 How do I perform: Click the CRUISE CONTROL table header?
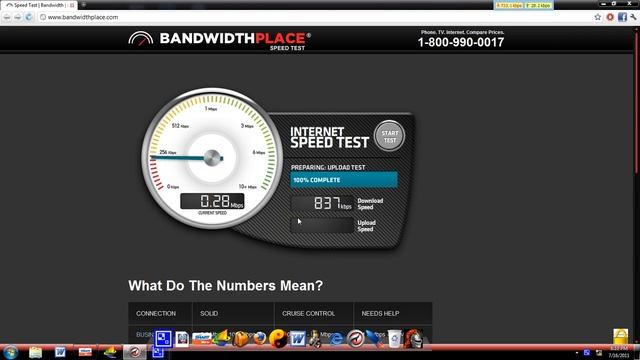pos(308,313)
